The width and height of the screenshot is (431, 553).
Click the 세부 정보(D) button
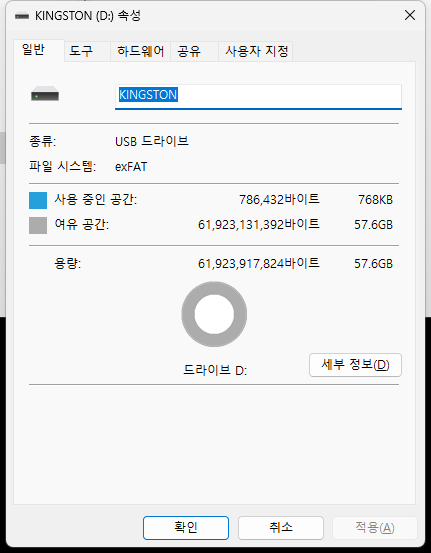pyautogui.click(x=355, y=365)
